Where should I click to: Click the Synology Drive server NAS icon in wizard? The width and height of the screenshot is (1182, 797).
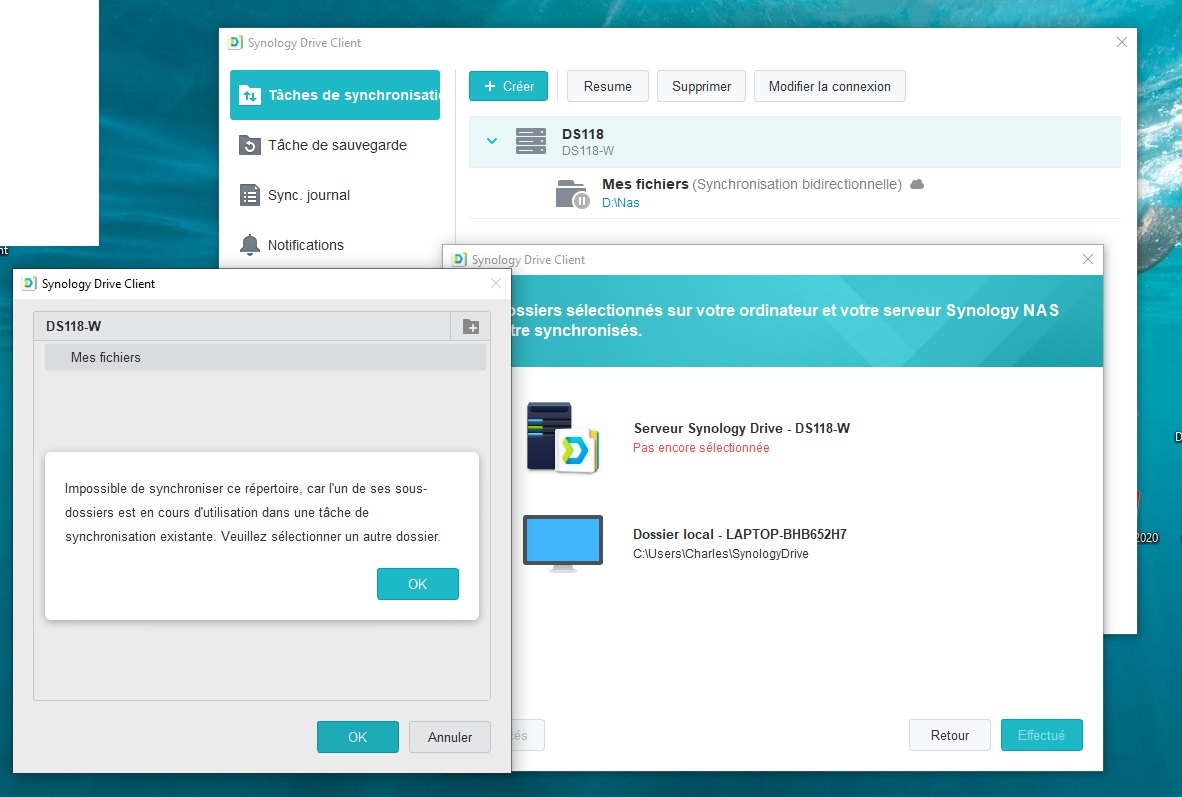click(x=562, y=437)
